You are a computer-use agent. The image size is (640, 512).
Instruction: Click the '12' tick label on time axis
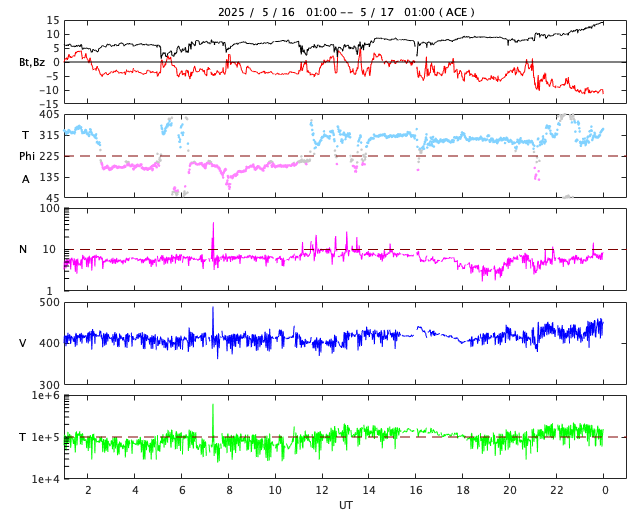click(322, 490)
